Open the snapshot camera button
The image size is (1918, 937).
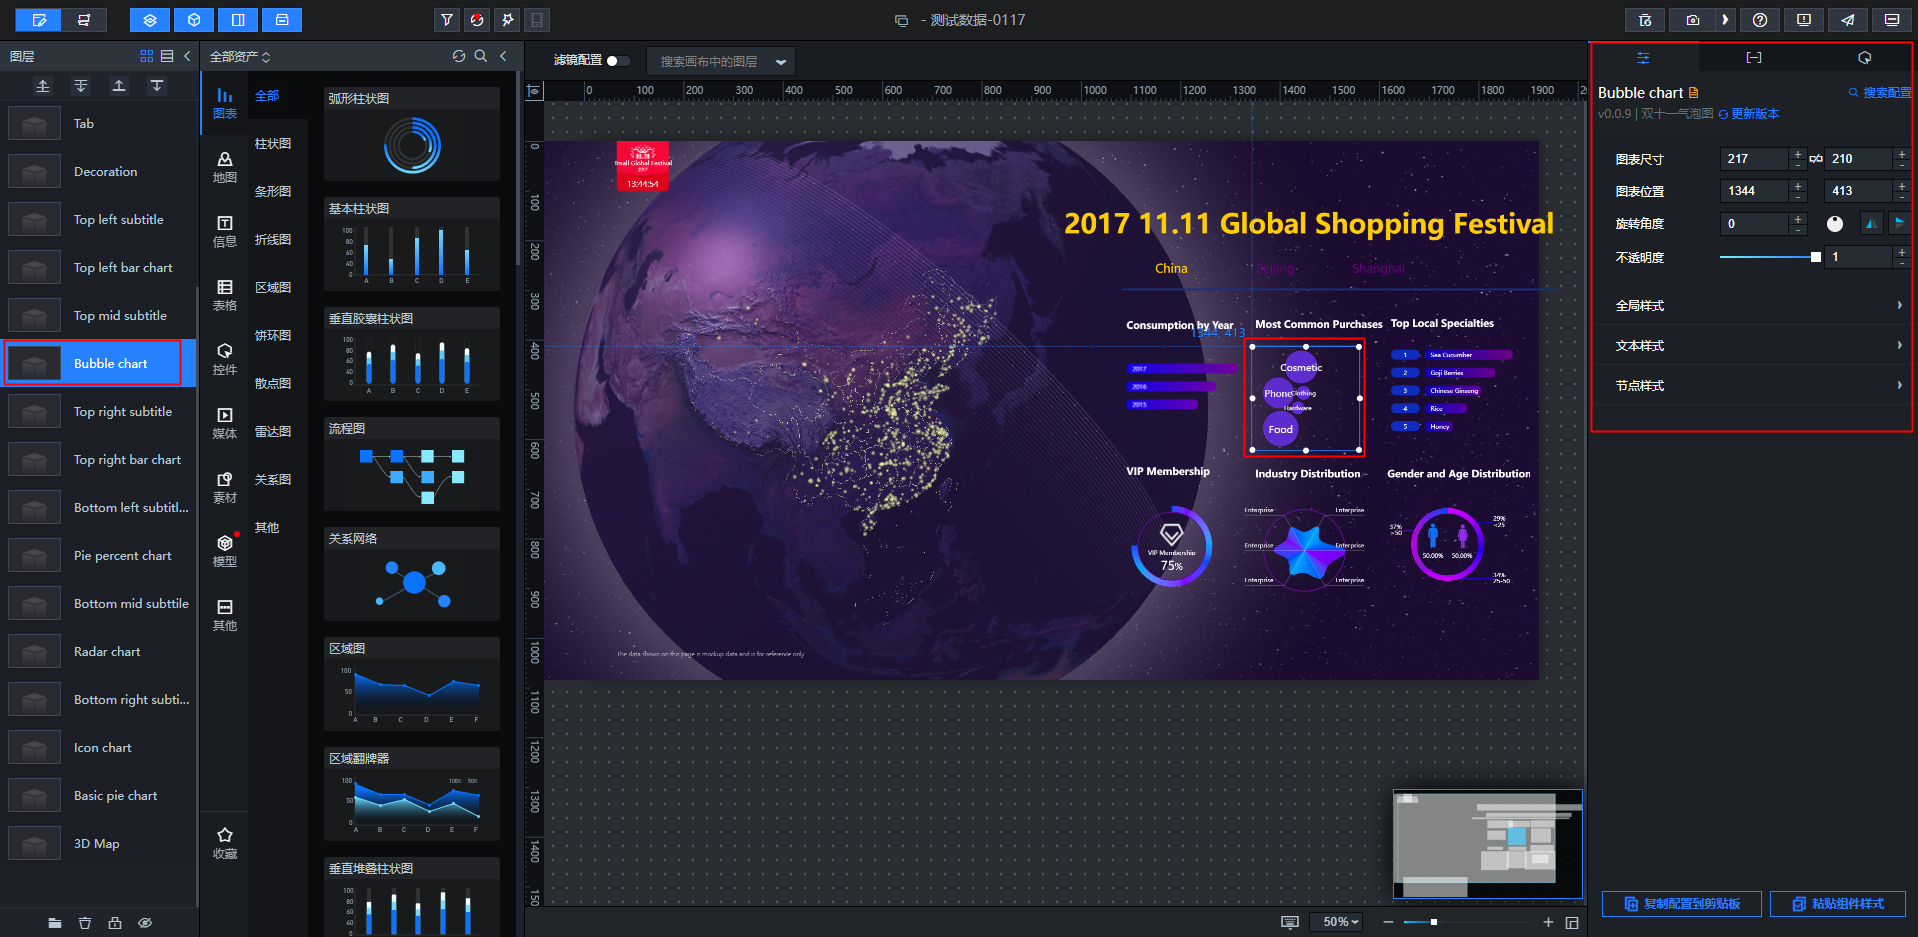click(x=1692, y=20)
